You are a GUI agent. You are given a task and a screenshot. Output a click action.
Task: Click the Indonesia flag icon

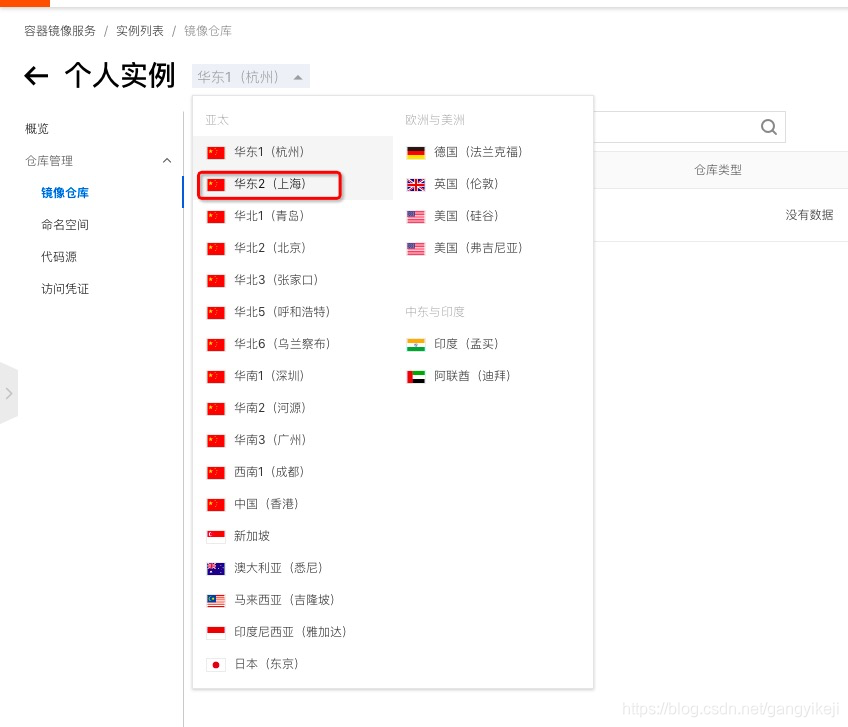point(216,632)
